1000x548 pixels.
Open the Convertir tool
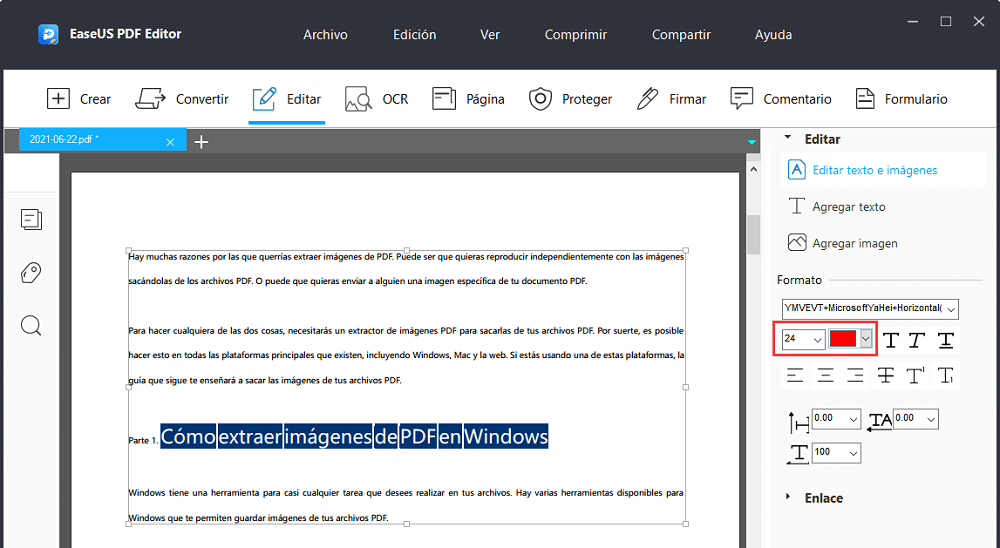(x=182, y=99)
